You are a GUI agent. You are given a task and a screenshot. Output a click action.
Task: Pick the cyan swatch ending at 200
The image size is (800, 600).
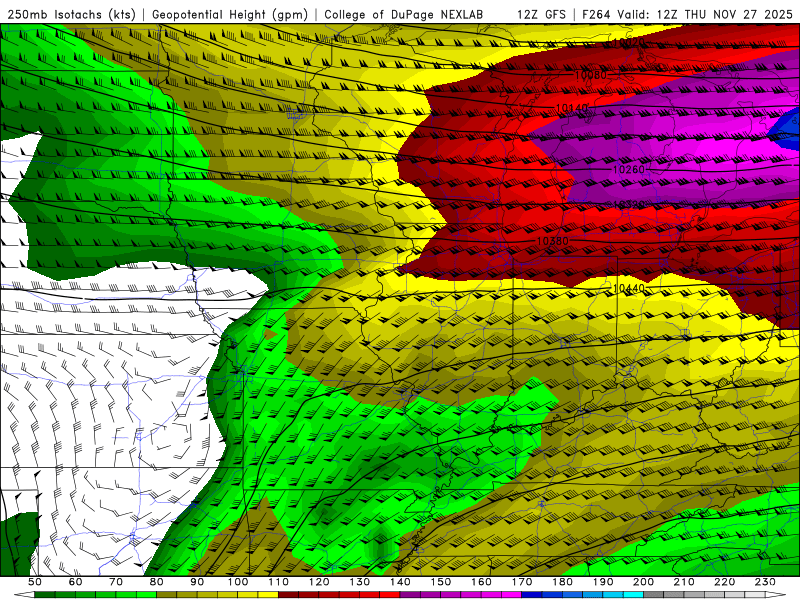633,595
